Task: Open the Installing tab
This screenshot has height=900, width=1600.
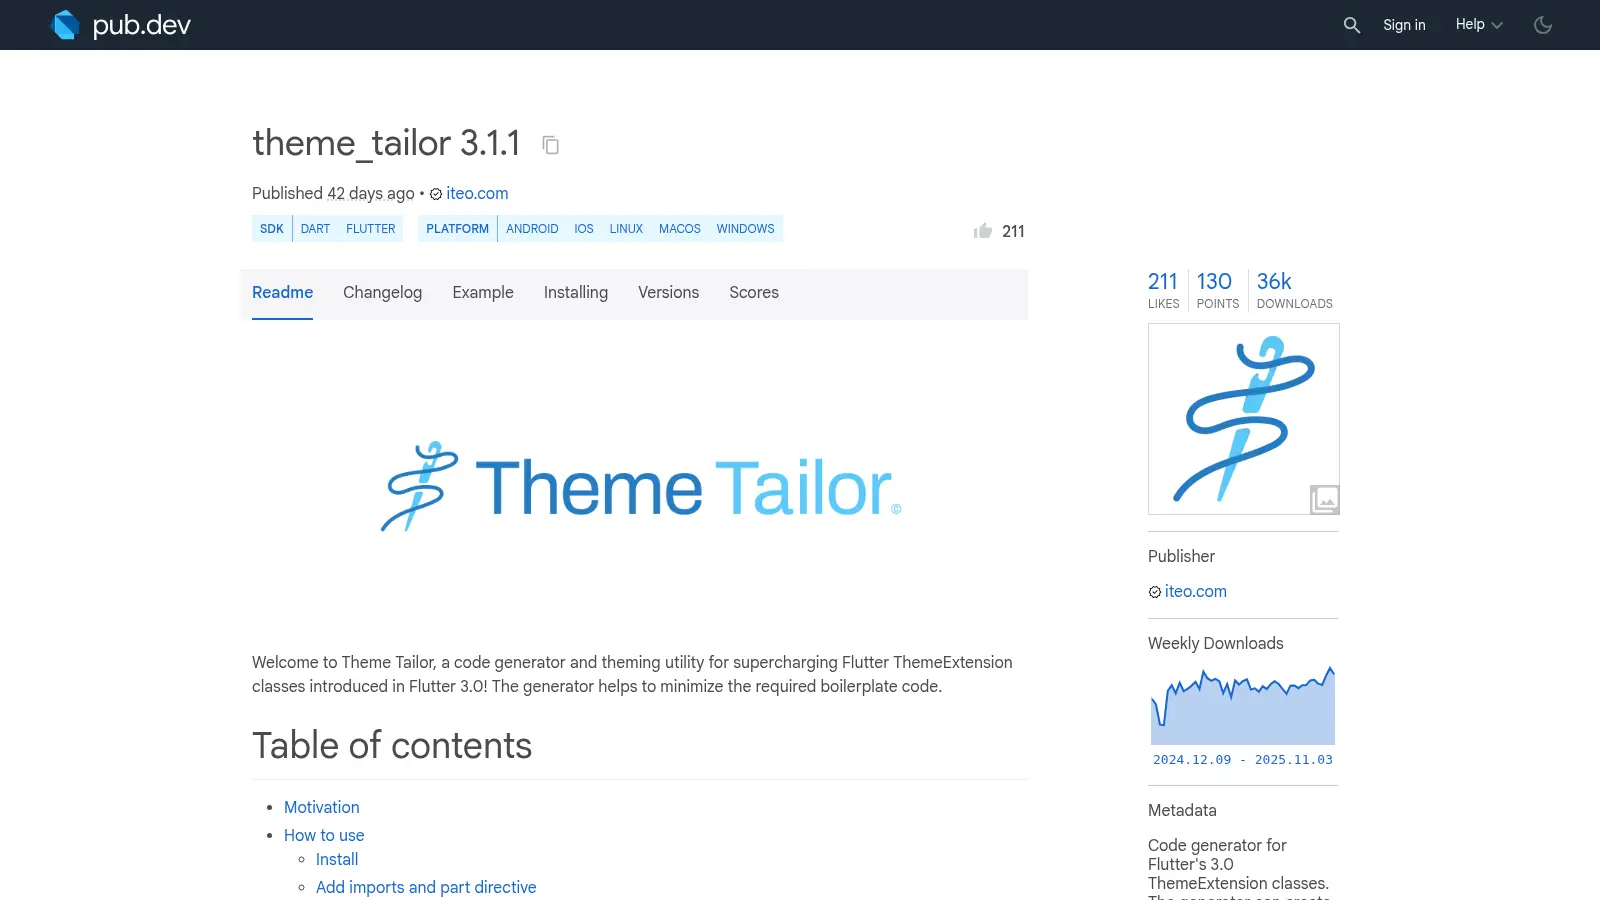Action: pyautogui.click(x=576, y=293)
